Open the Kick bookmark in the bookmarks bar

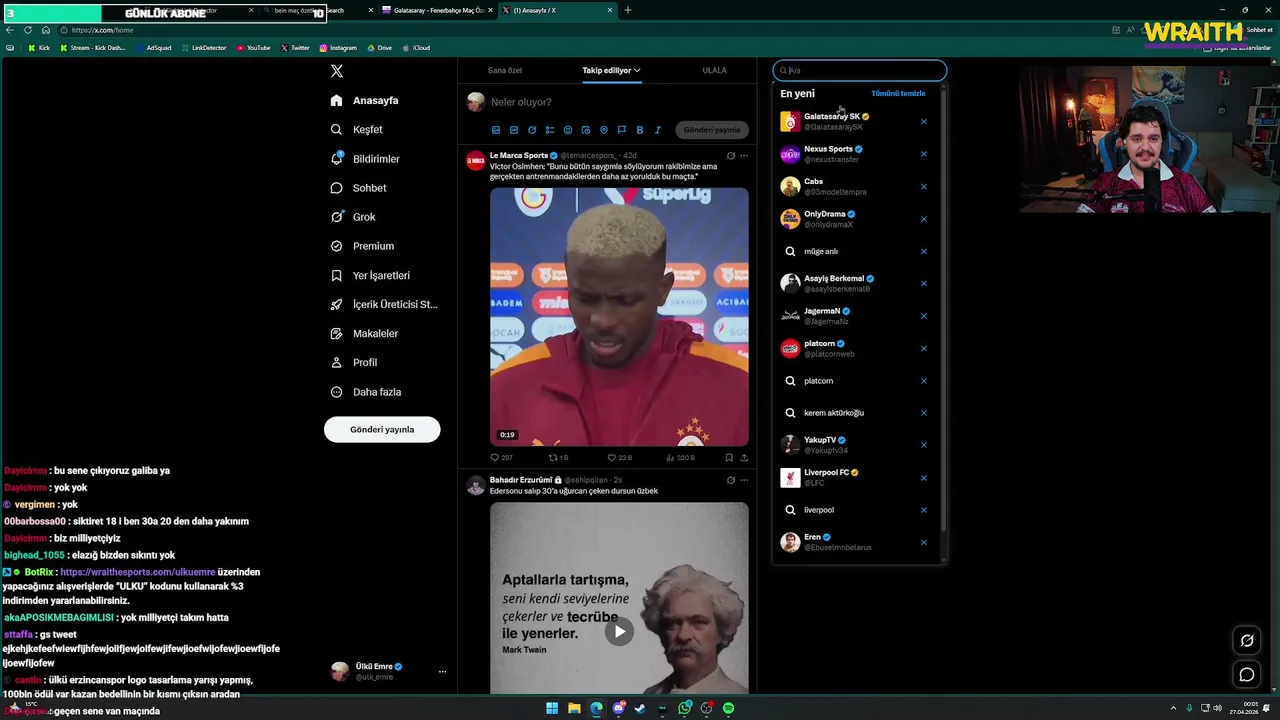tap(39, 48)
